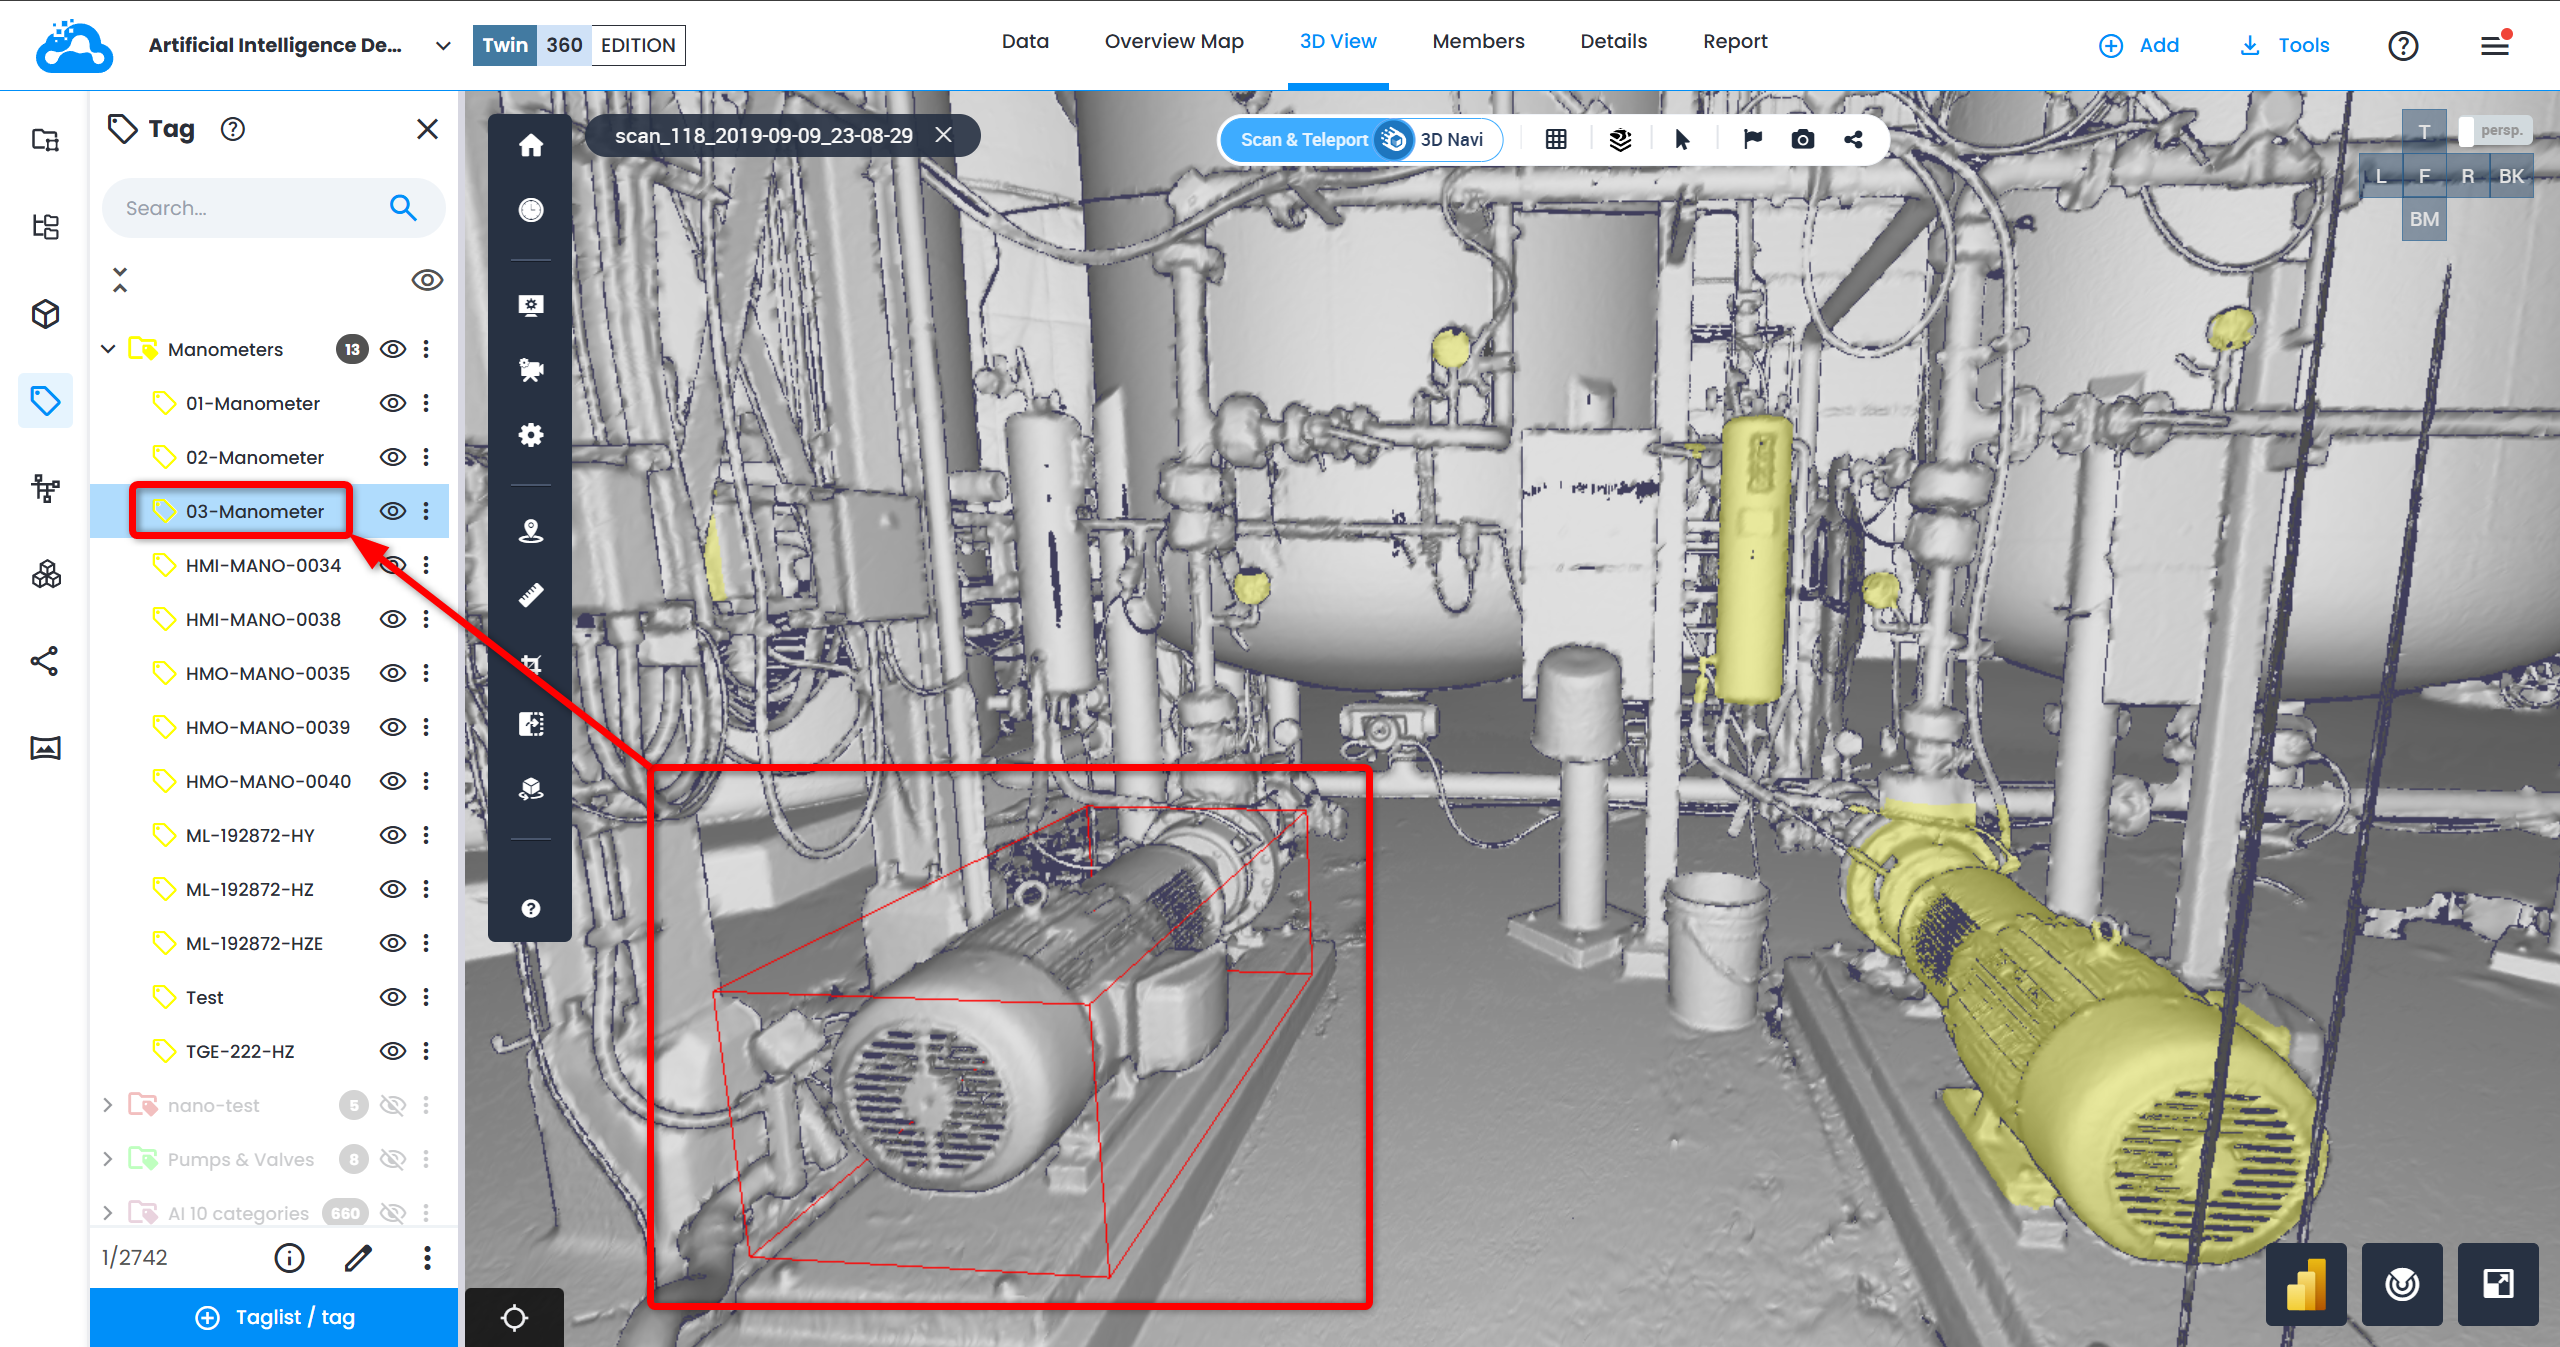Select the measure ruler tool
The height and width of the screenshot is (1347, 2560).
[531, 596]
